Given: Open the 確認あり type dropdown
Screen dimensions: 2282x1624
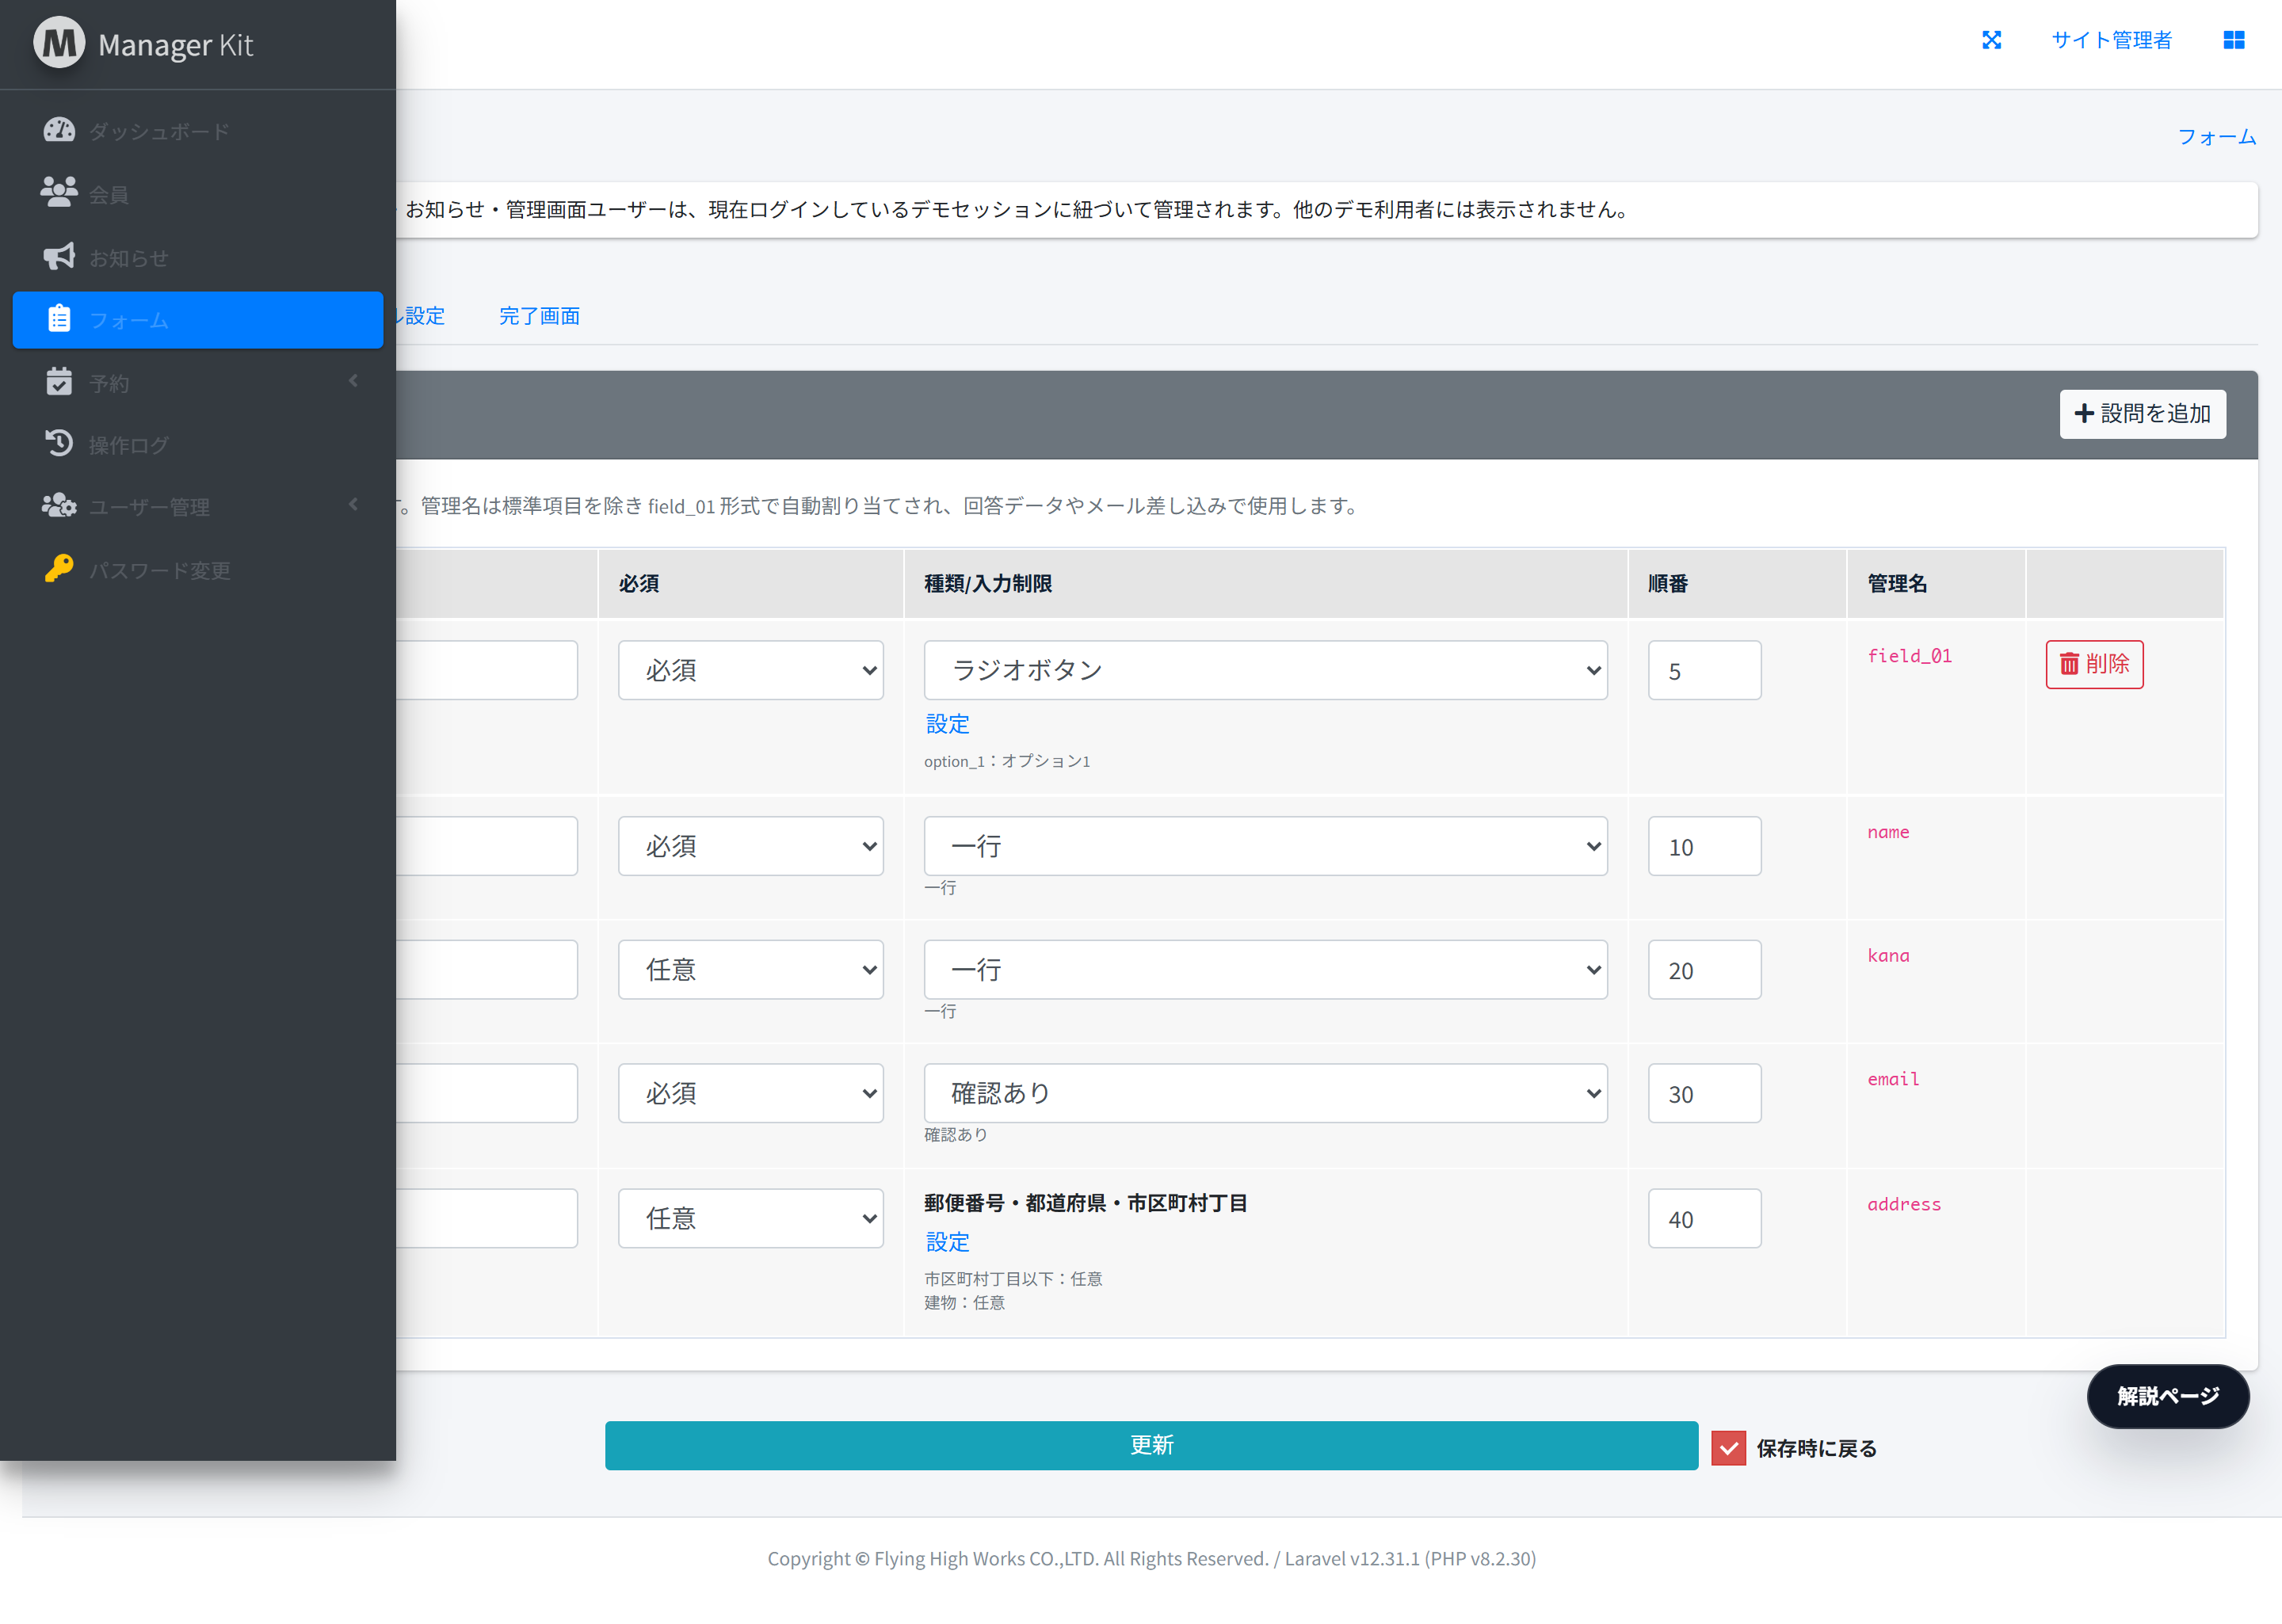Looking at the screenshot, I should click(1265, 1093).
